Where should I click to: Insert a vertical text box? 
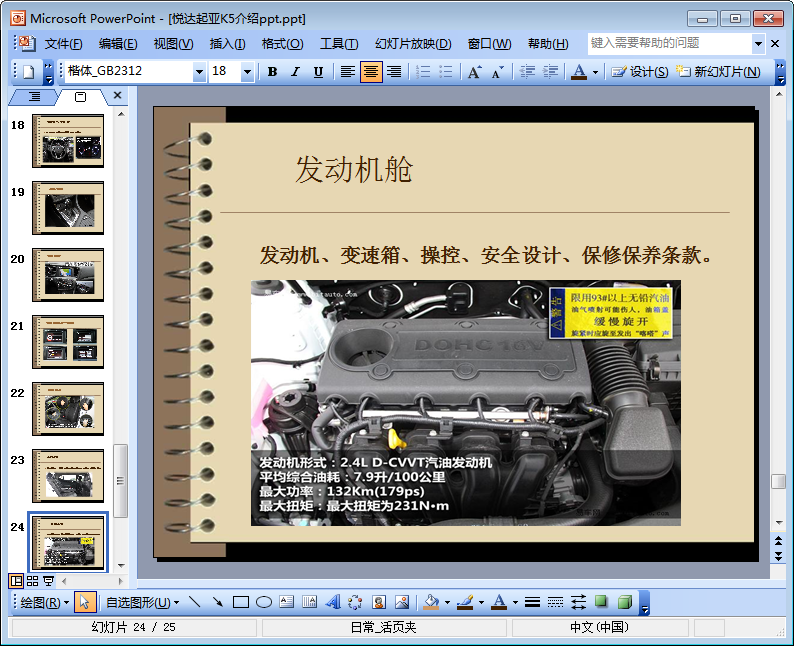click(x=309, y=602)
